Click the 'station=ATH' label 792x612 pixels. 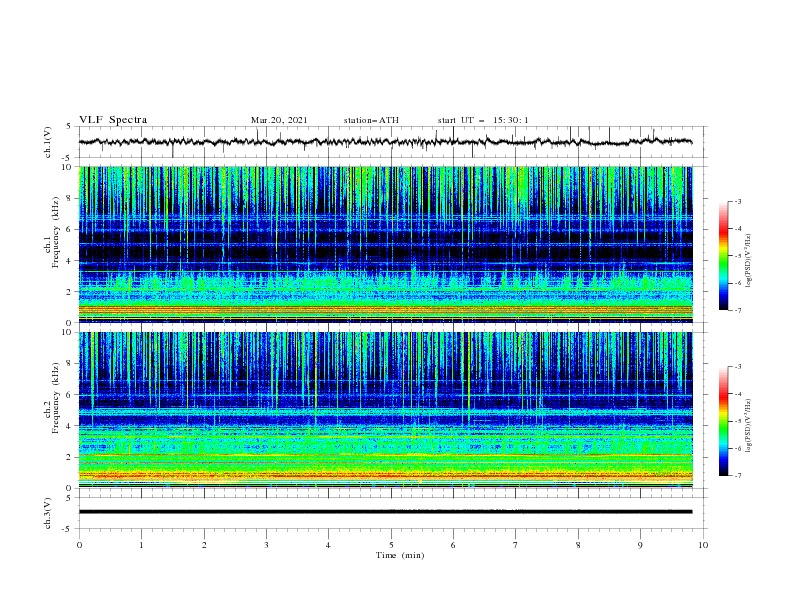point(371,120)
